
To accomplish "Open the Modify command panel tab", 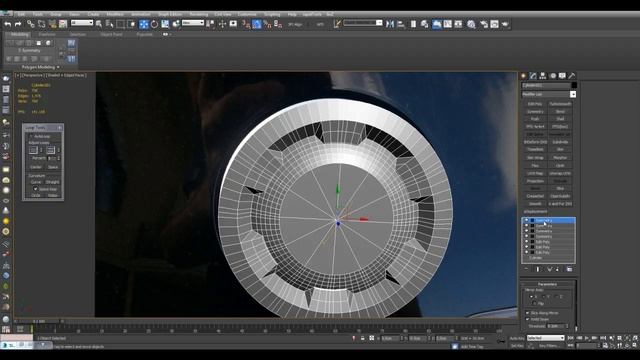I will coord(533,76).
